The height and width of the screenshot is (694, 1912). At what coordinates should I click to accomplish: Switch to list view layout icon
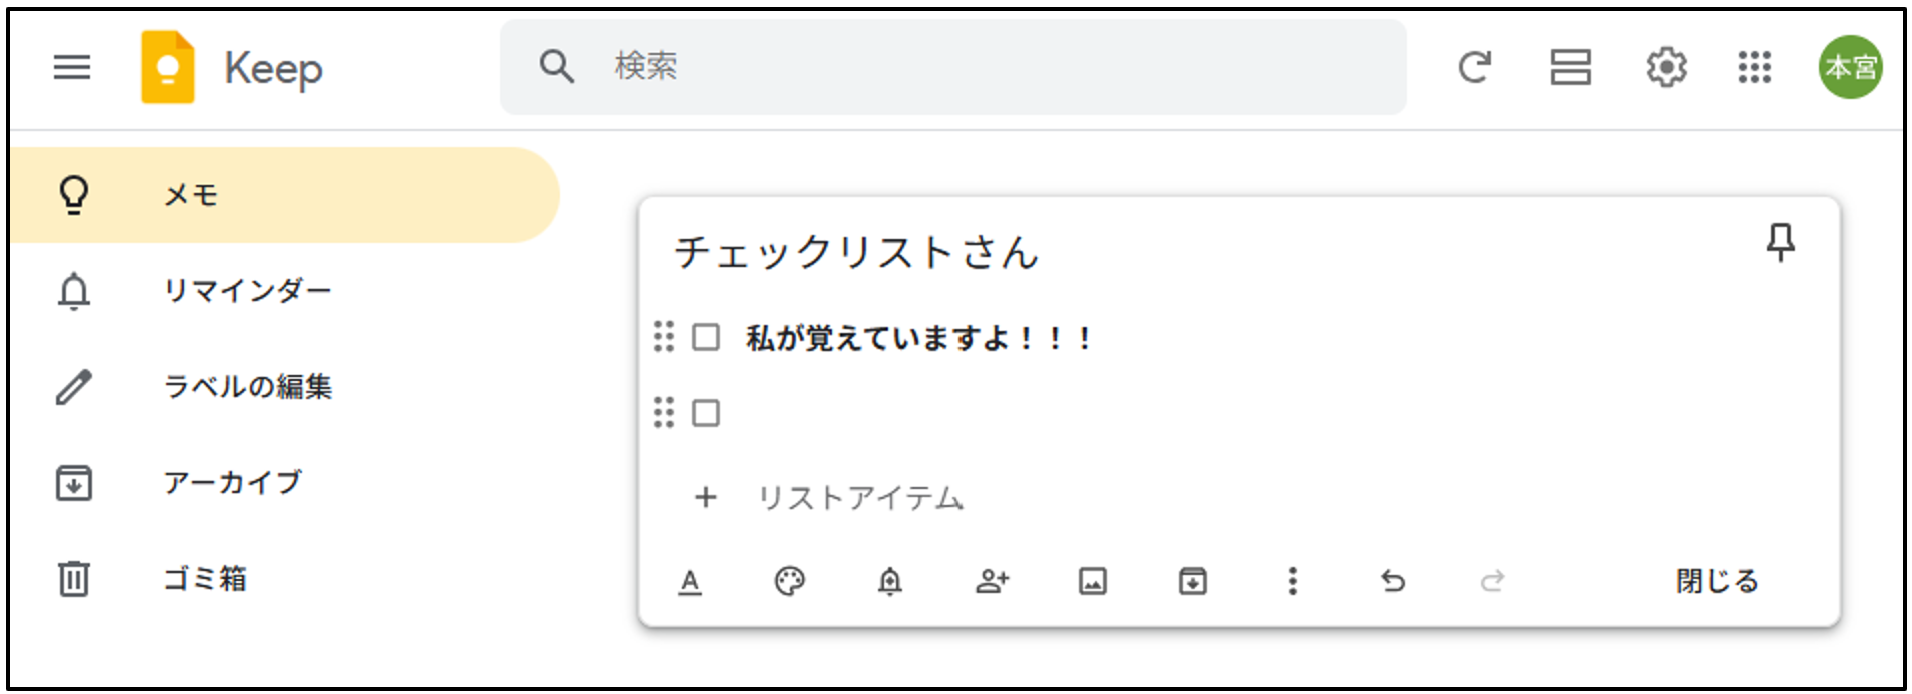pos(1570,67)
